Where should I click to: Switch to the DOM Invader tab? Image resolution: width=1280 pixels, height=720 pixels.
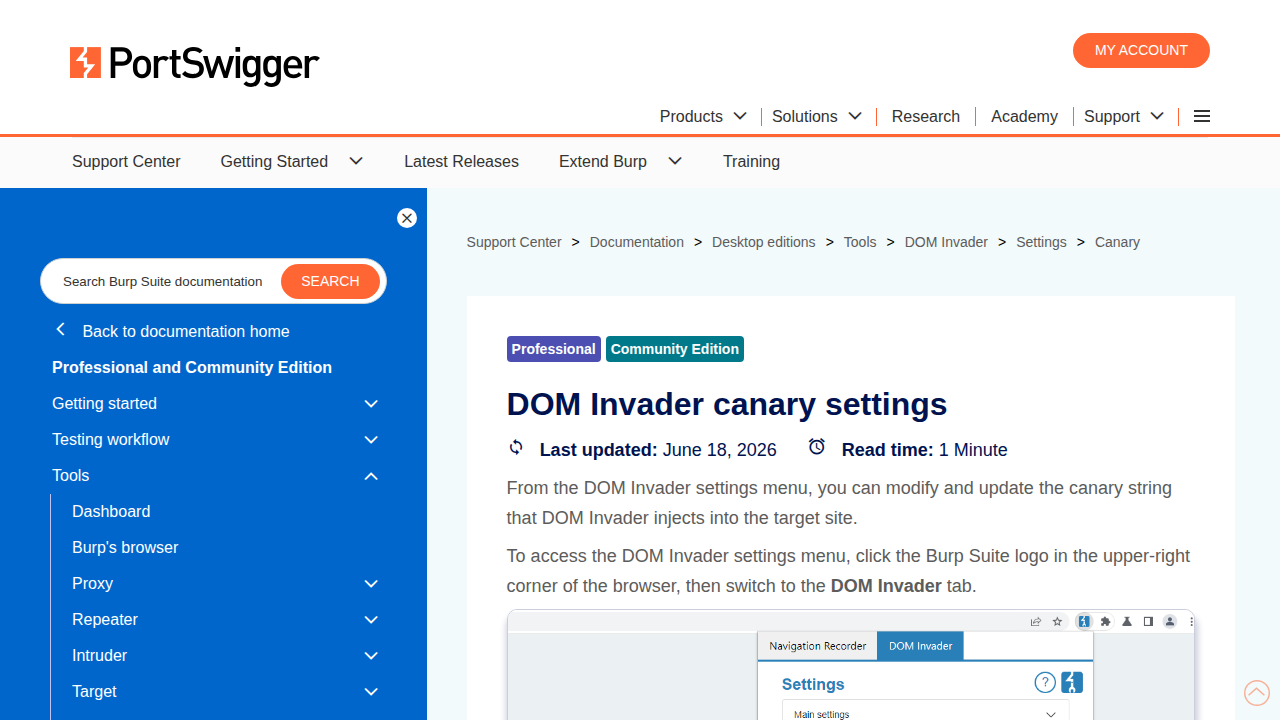pyautogui.click(x=920, y=646)
